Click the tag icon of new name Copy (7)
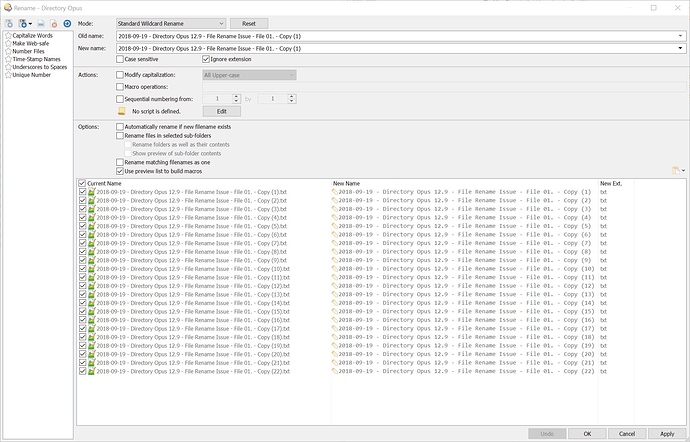Image resolution: width=690 pixels, height=442 pixels. click(334, 243)
